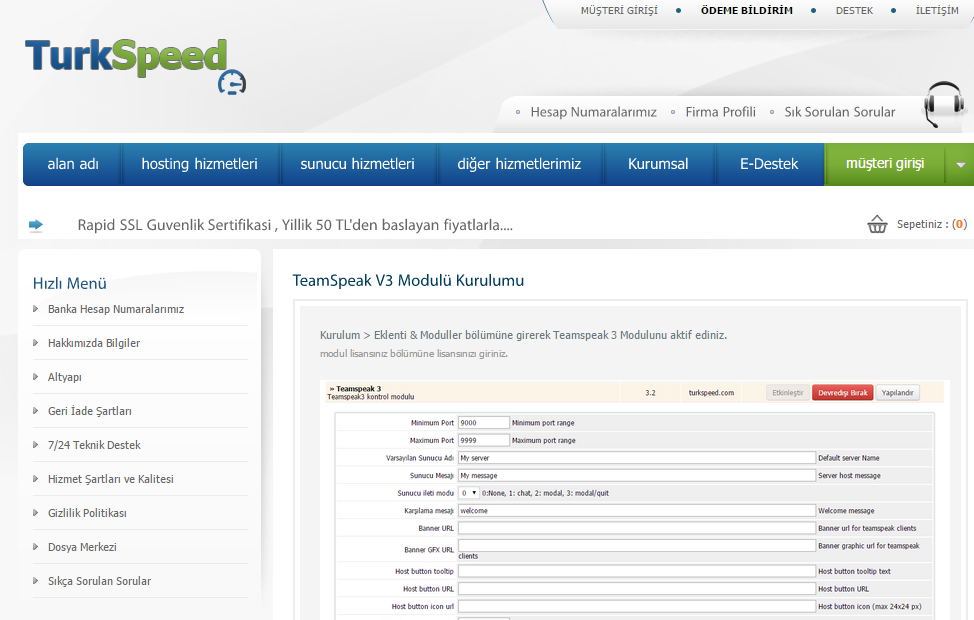
Task: Click the Rapid SSL announcement text
Action: coord(295,225)
